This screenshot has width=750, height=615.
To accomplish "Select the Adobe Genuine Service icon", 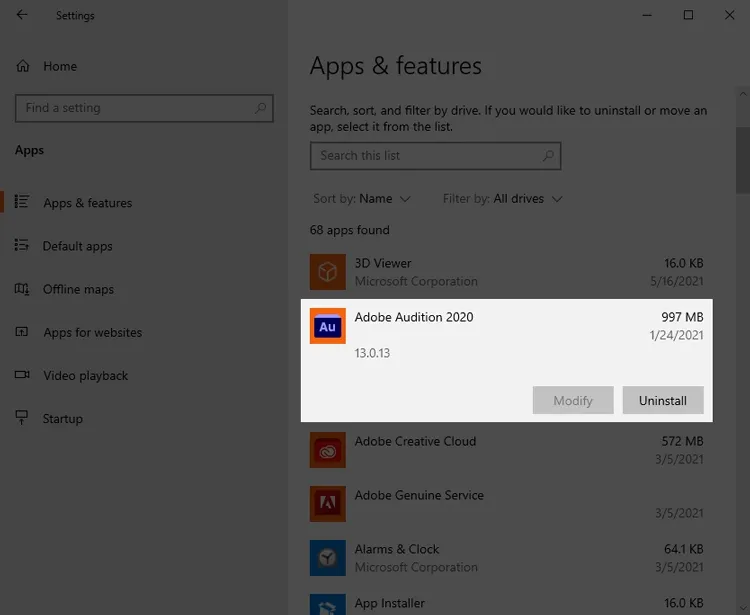I will 328,504.
